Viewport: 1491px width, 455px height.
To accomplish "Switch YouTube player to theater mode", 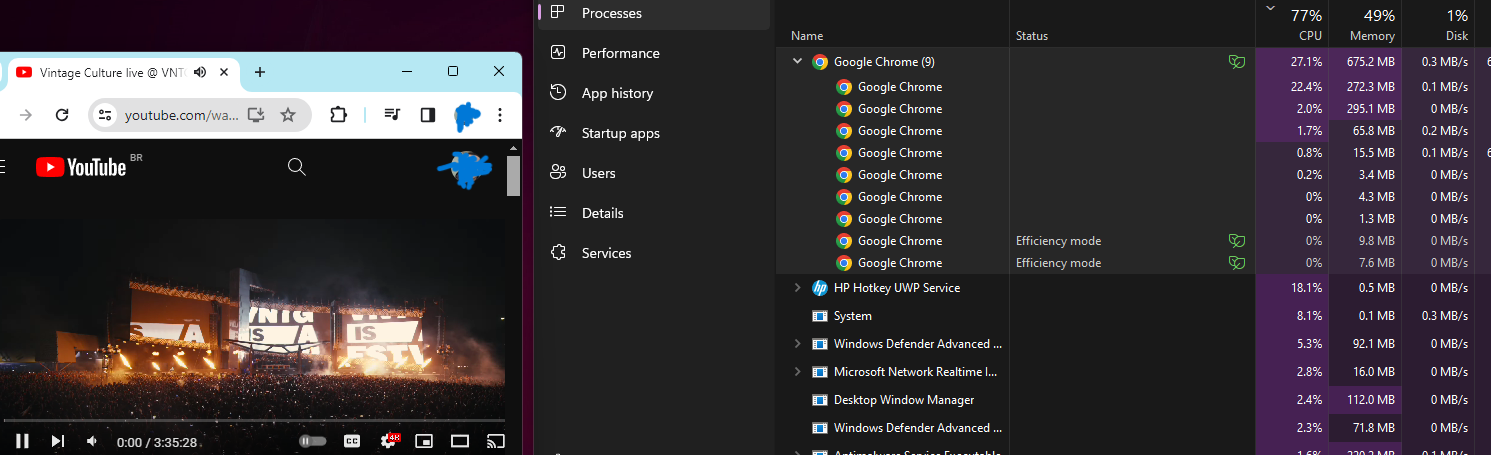I will point(460,441).
